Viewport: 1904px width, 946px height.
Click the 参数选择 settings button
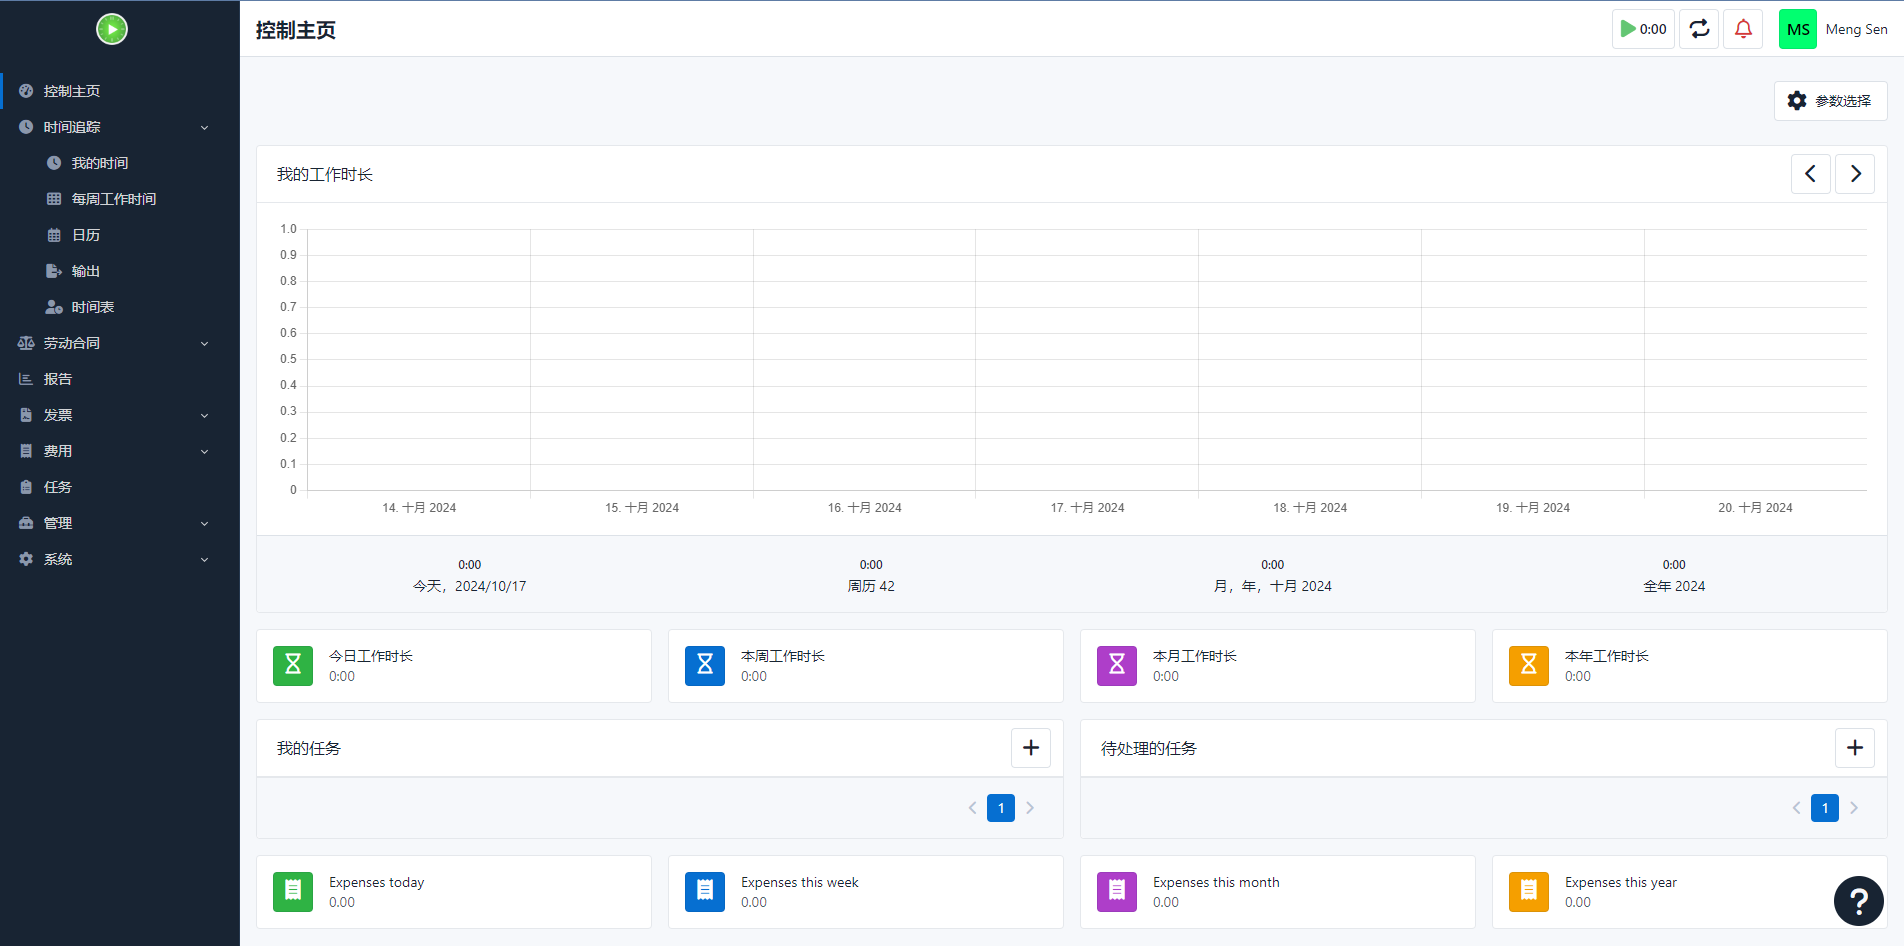1830,101
